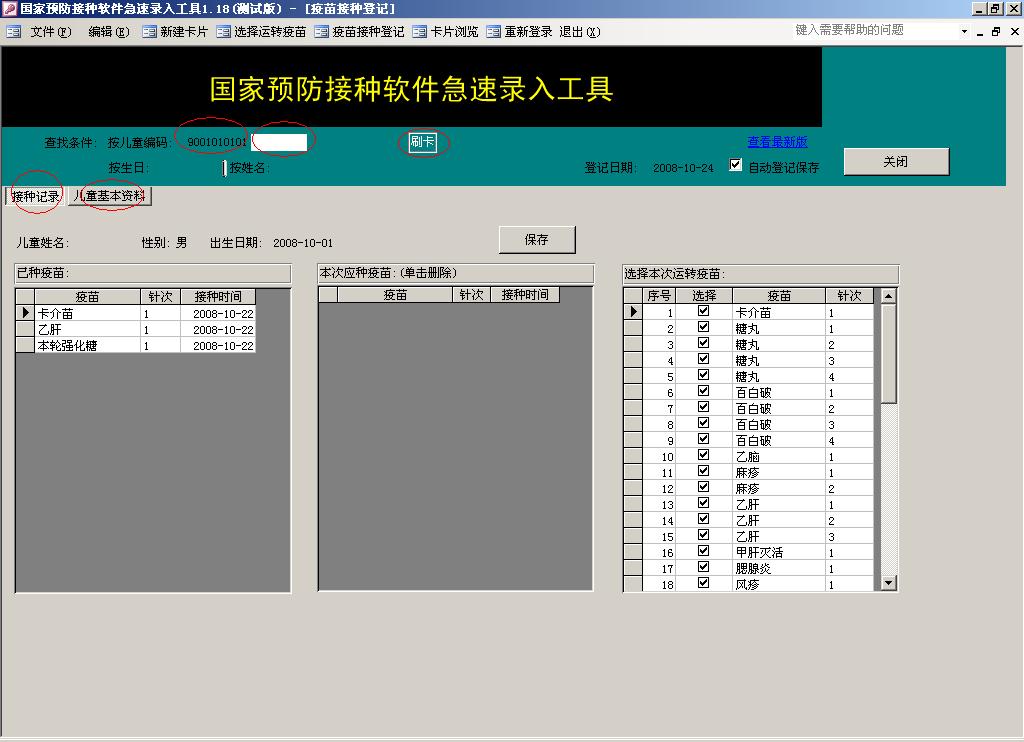Uncheck the 卡介苗 checkbox in row 1
Viewport: 1024px width, 742px height.
[703, 311]
